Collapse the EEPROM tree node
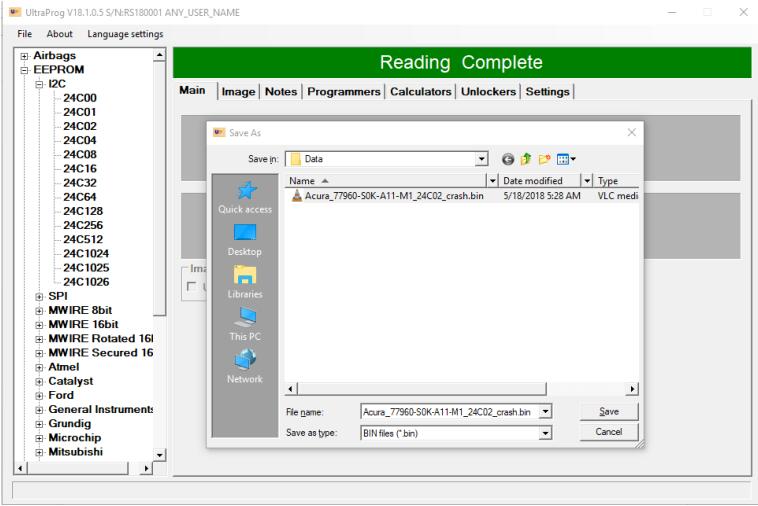The width and height of the screenshot is (758, 506). [24, 70]
